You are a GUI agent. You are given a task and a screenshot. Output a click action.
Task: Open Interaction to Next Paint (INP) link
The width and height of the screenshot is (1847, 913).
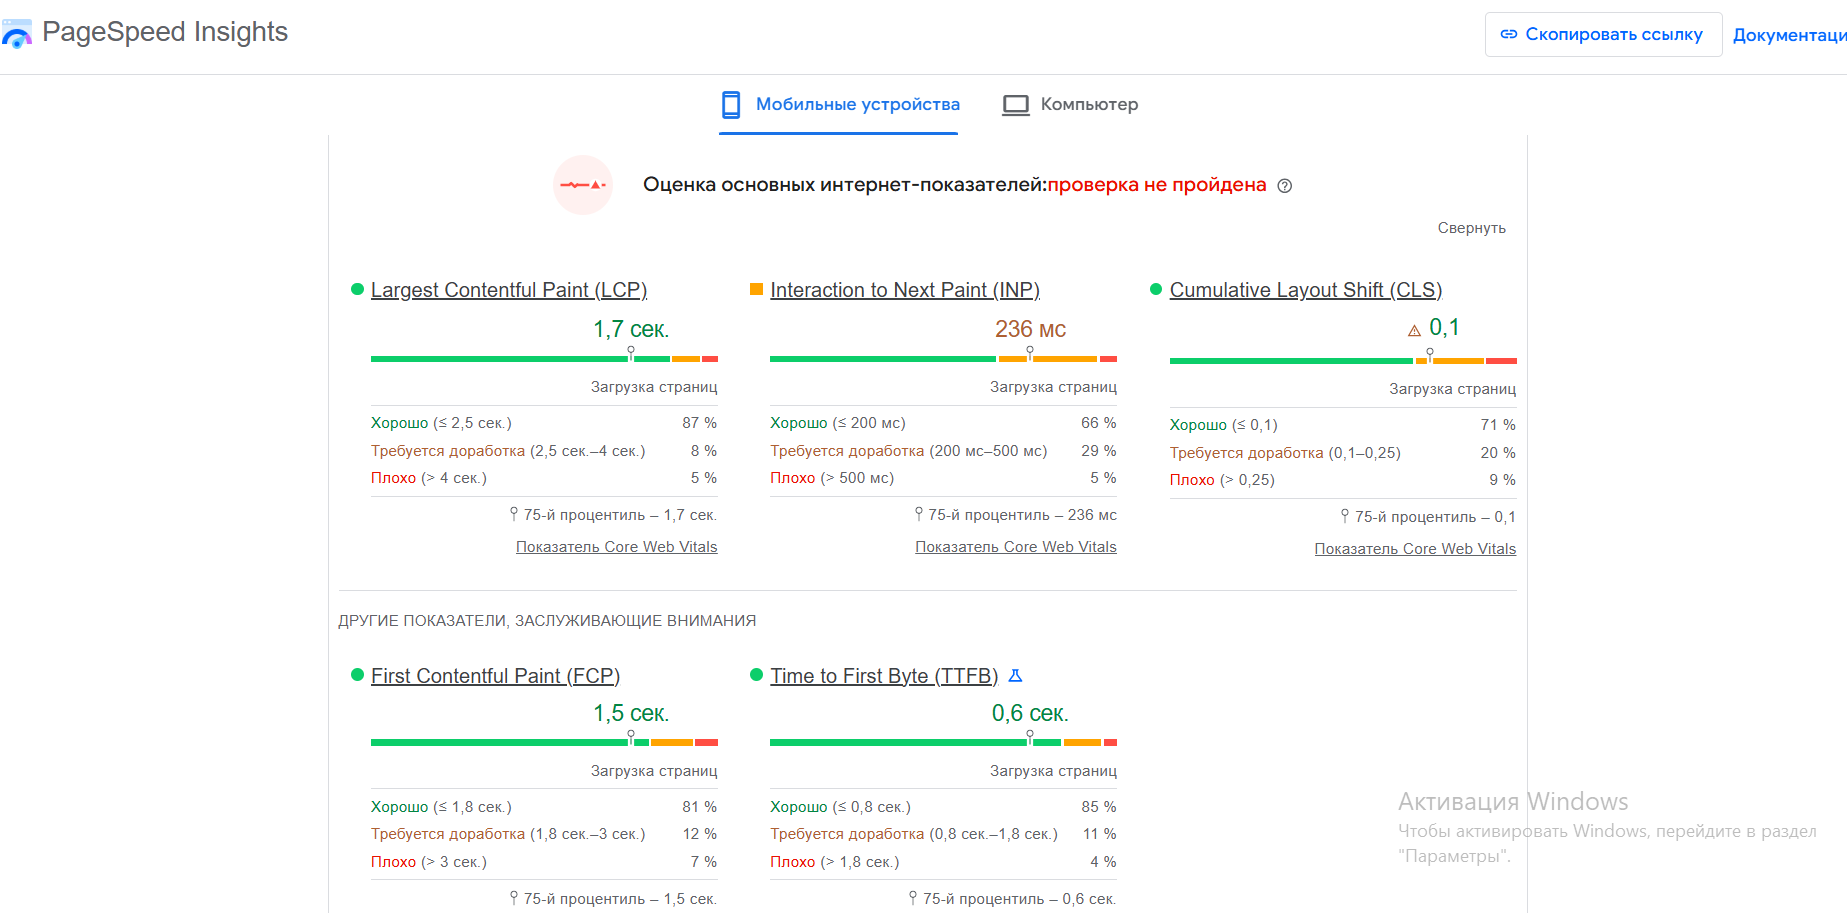(905, 290)
